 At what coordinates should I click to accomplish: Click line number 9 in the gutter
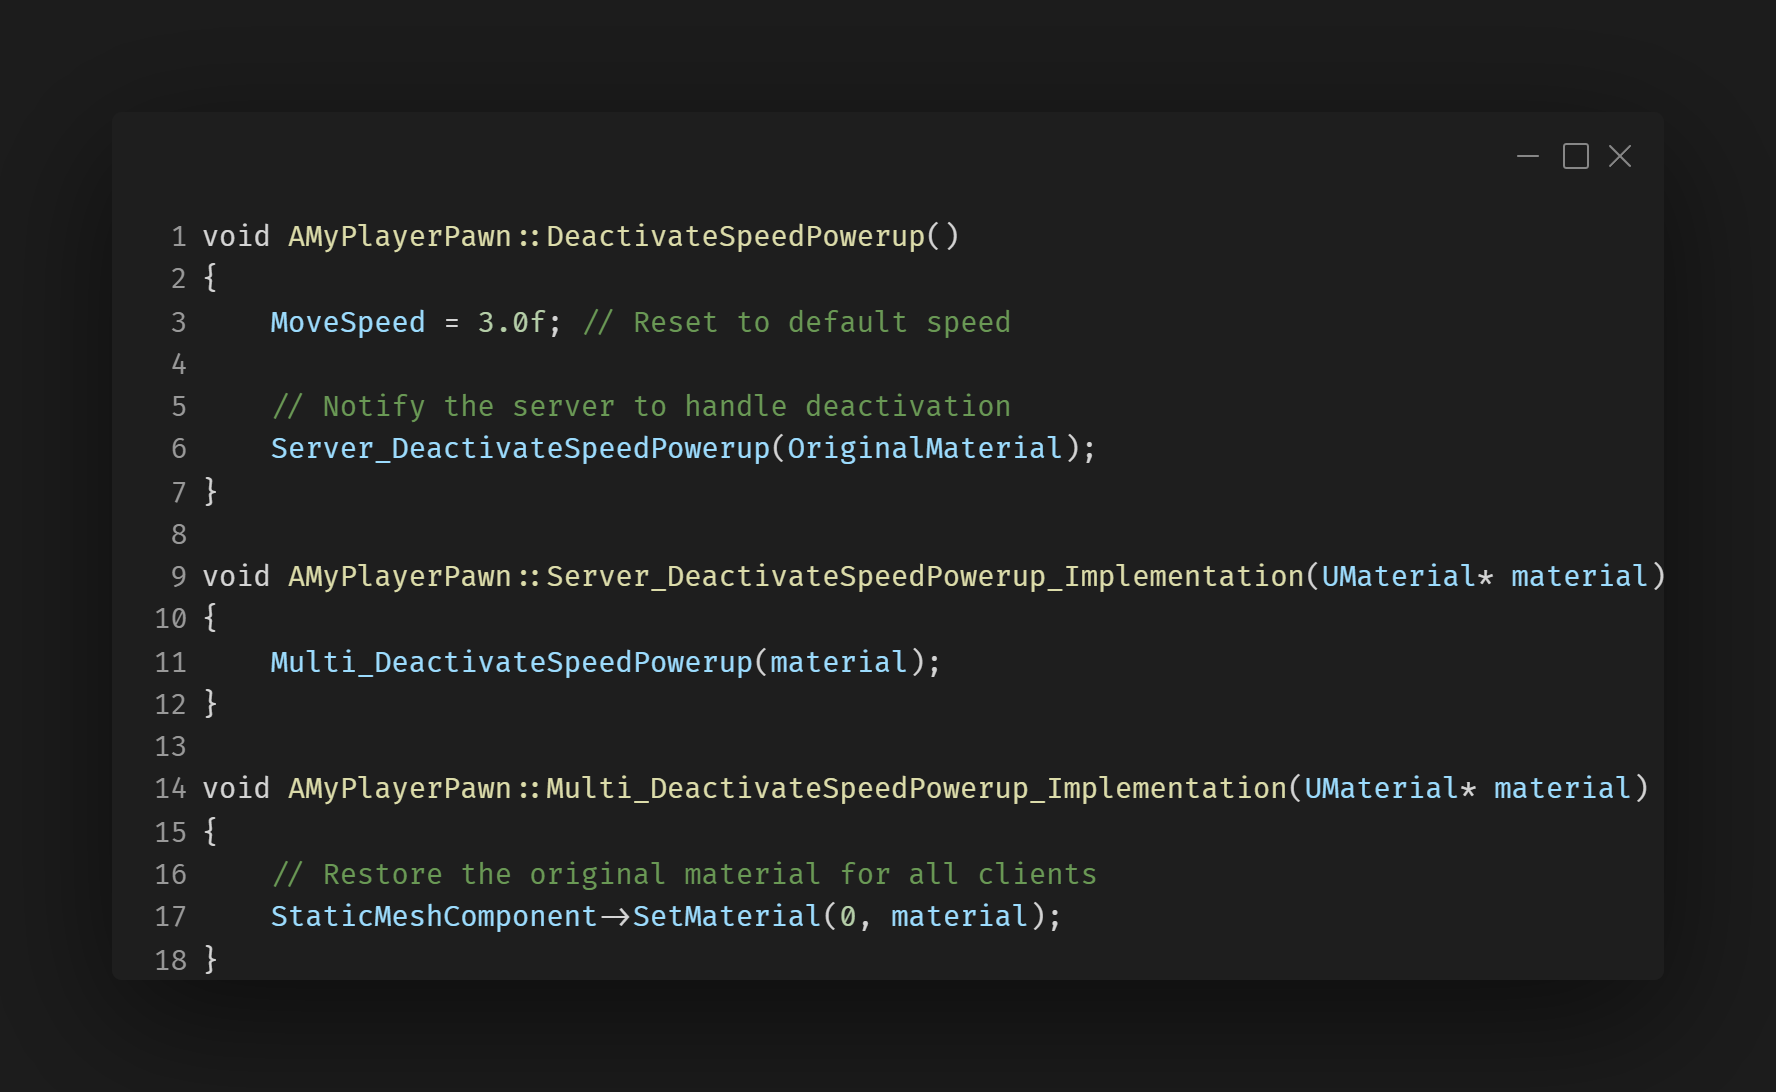(x=179, y=577)
